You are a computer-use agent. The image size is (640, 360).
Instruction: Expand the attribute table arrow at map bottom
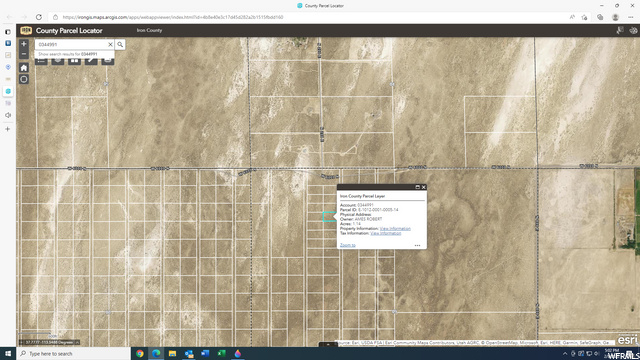point(328,344)
